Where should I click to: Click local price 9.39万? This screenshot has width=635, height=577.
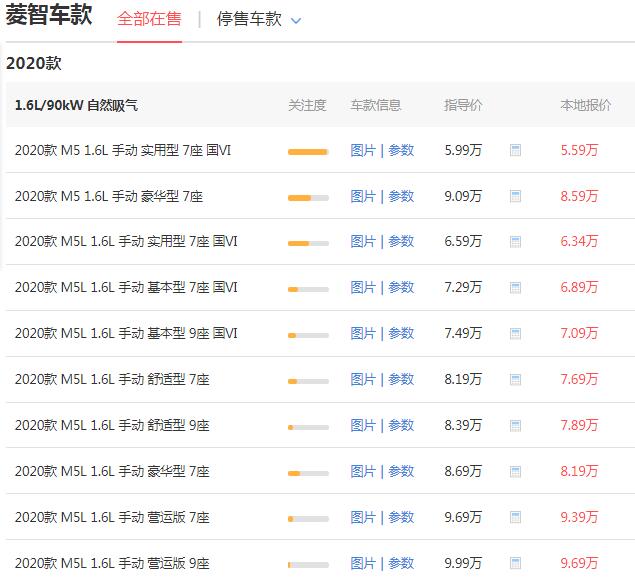[x=579, y=517]
